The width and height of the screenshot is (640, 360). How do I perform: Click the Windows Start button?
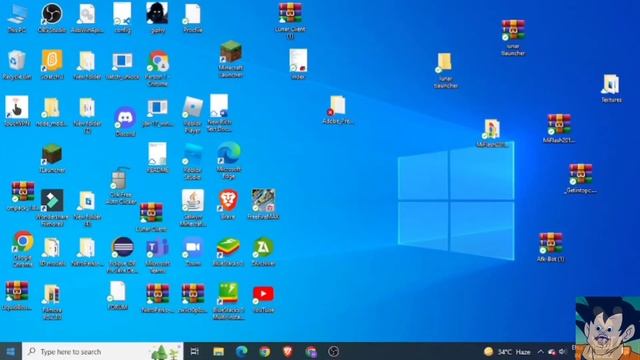(x=11, y=351)
